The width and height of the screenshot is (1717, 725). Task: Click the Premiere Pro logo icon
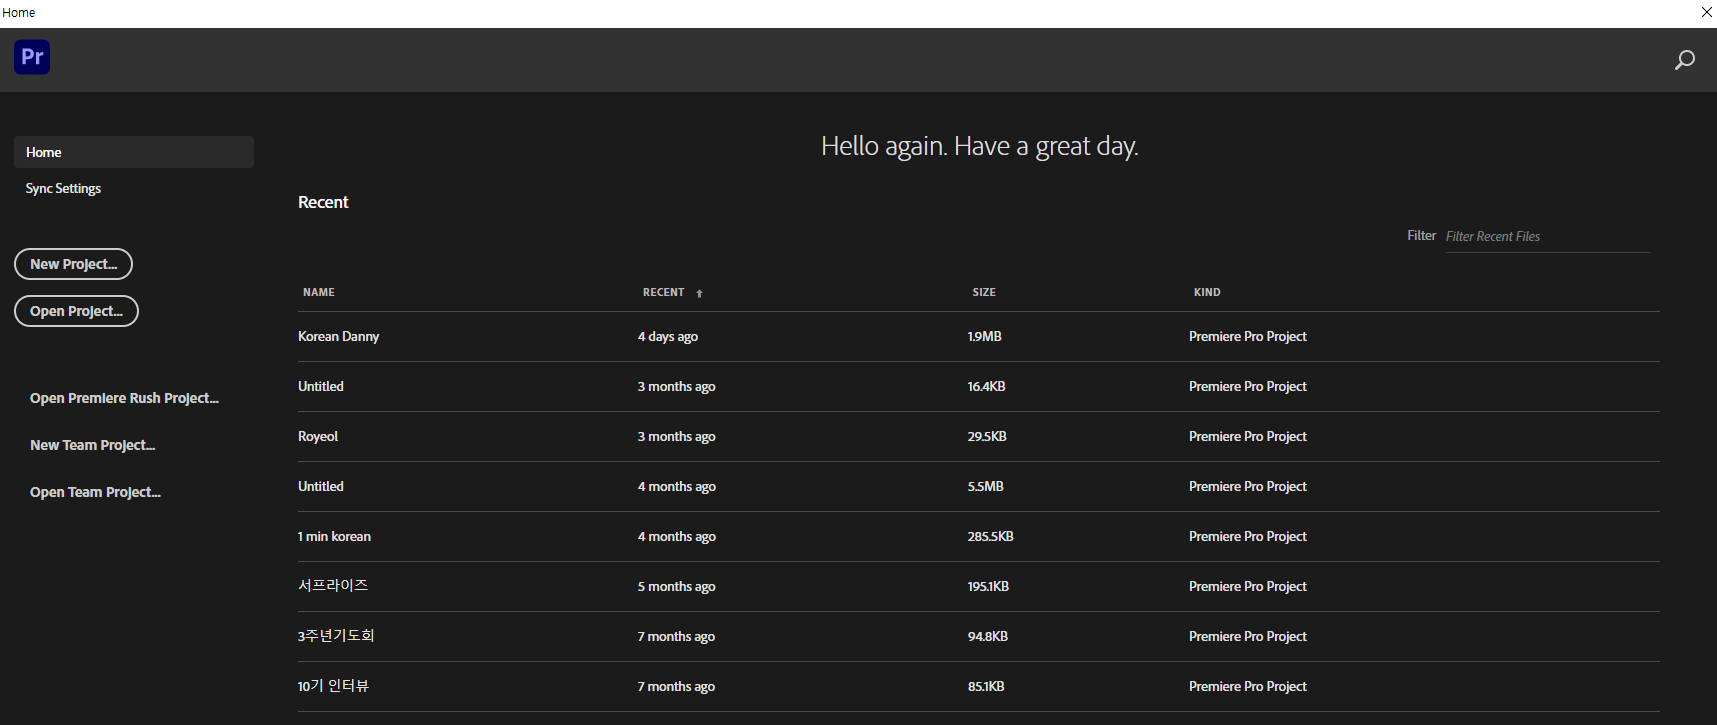(32, 57)
